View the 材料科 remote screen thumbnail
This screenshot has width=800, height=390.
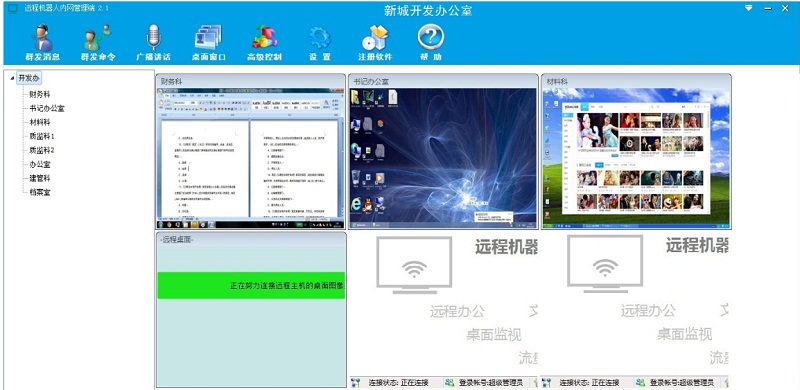(636, 158)
